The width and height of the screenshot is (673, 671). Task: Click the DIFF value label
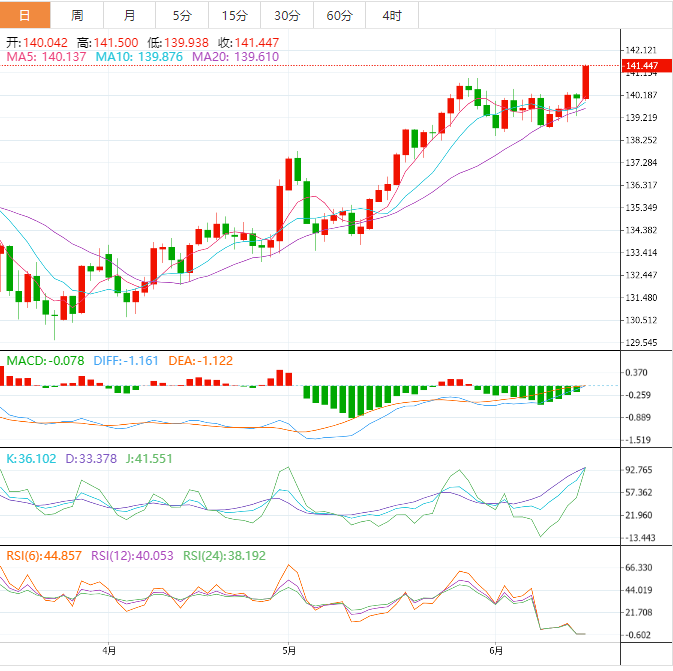126,360
